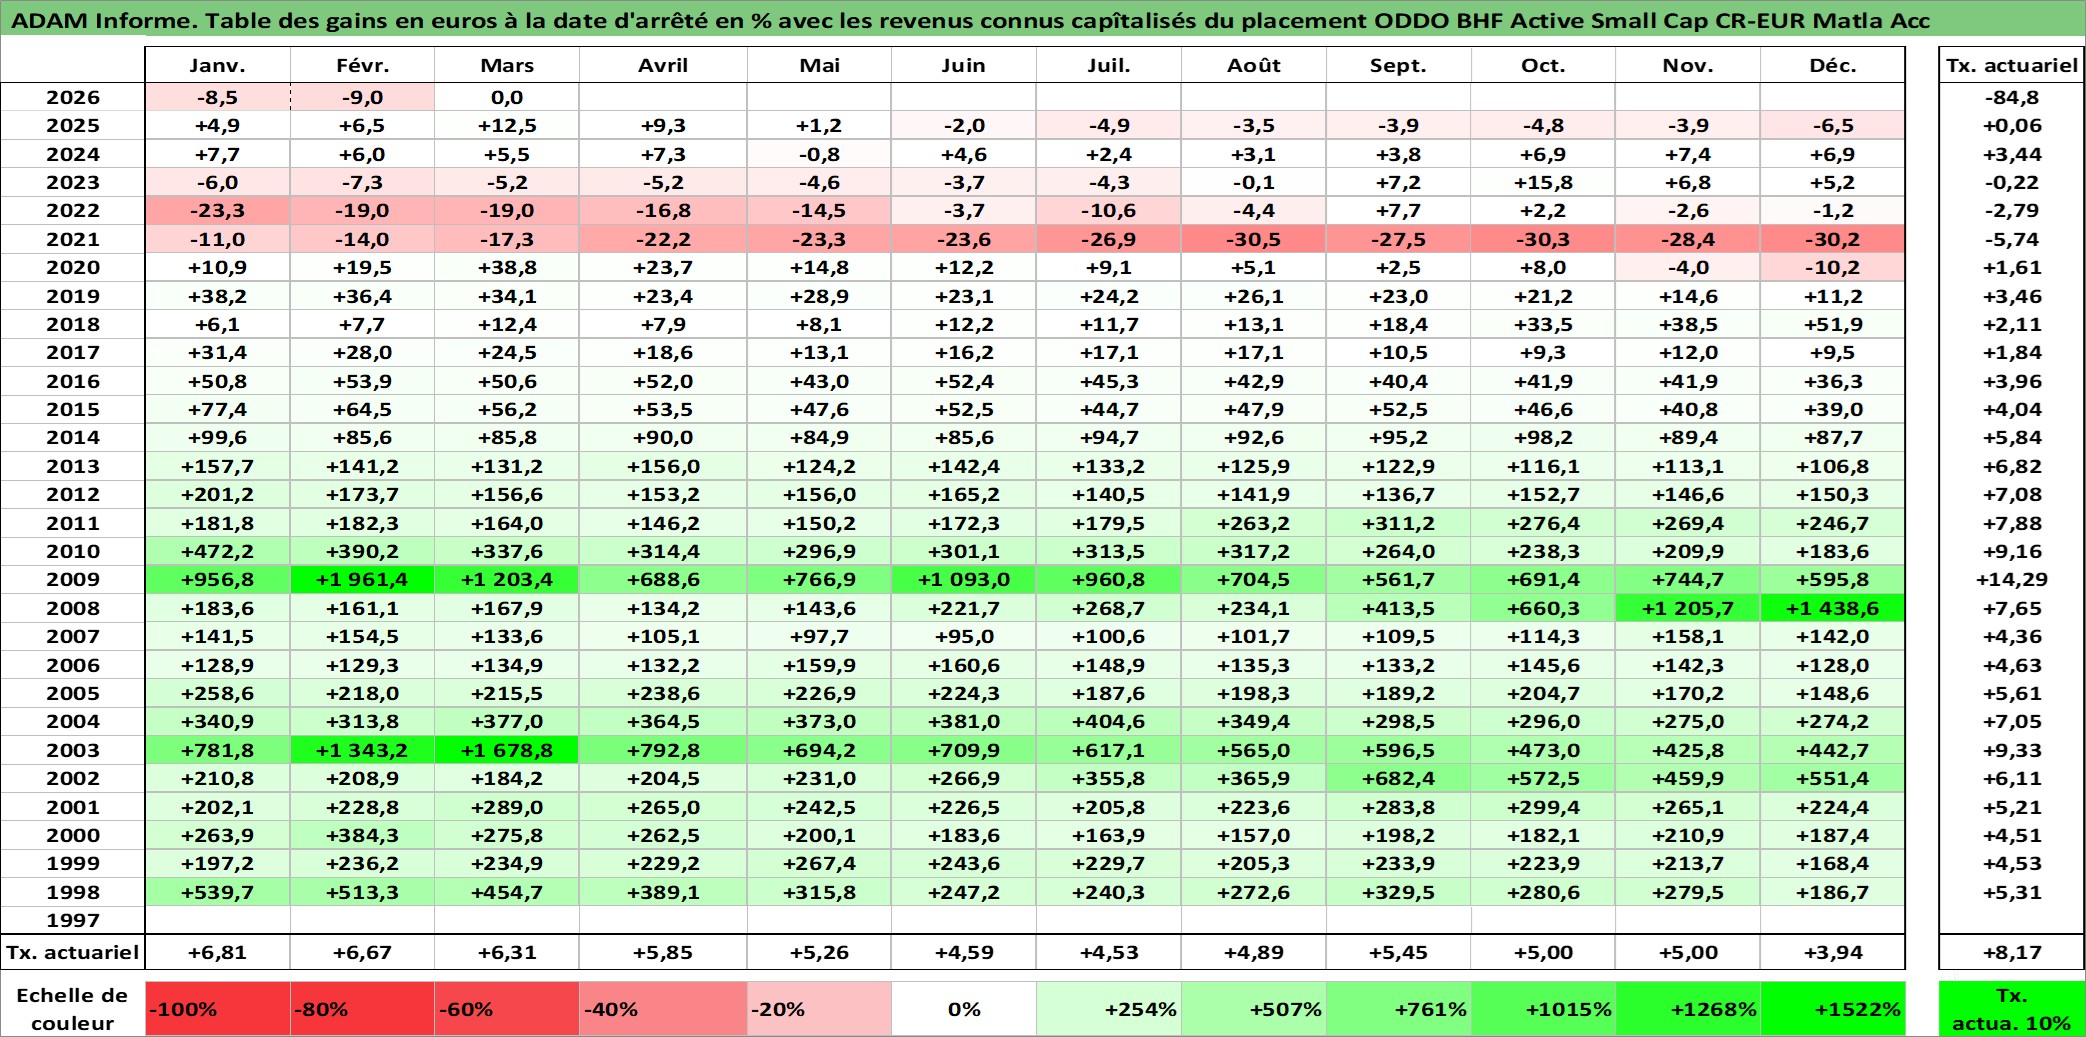This screenshot has width=2086, height=1037.
Task: Select the +1522% bright green swatch
Action: pyautogui.click(x=1833, y=1009)
